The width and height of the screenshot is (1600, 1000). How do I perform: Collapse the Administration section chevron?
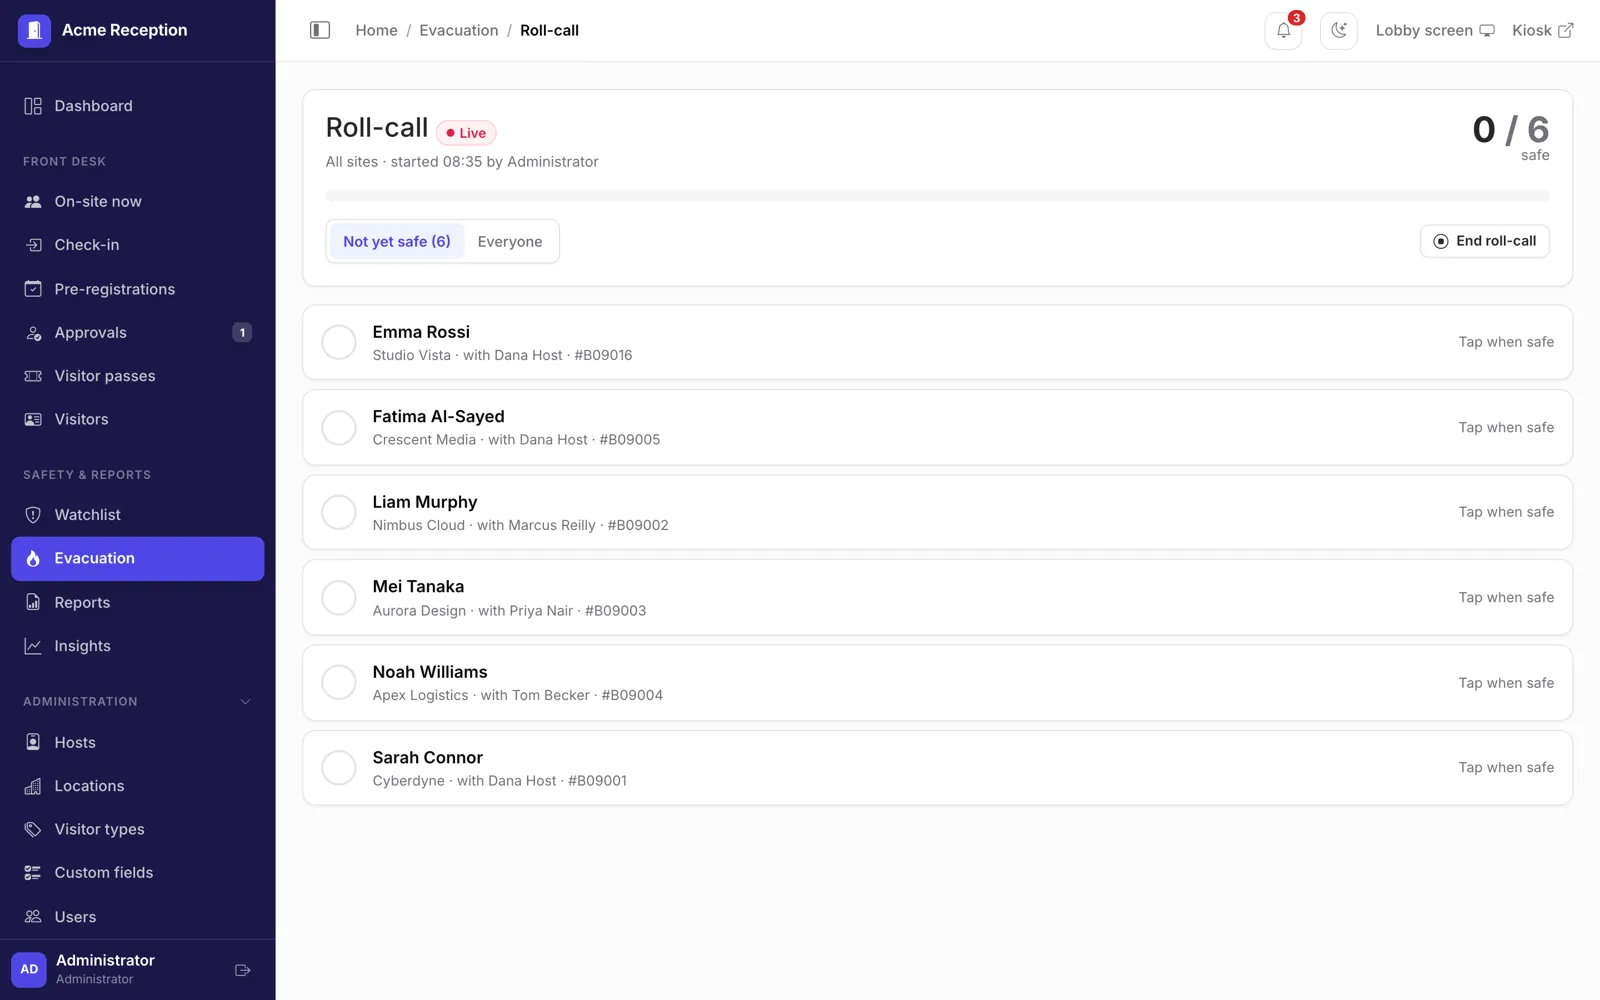click(x=246, y=702)
